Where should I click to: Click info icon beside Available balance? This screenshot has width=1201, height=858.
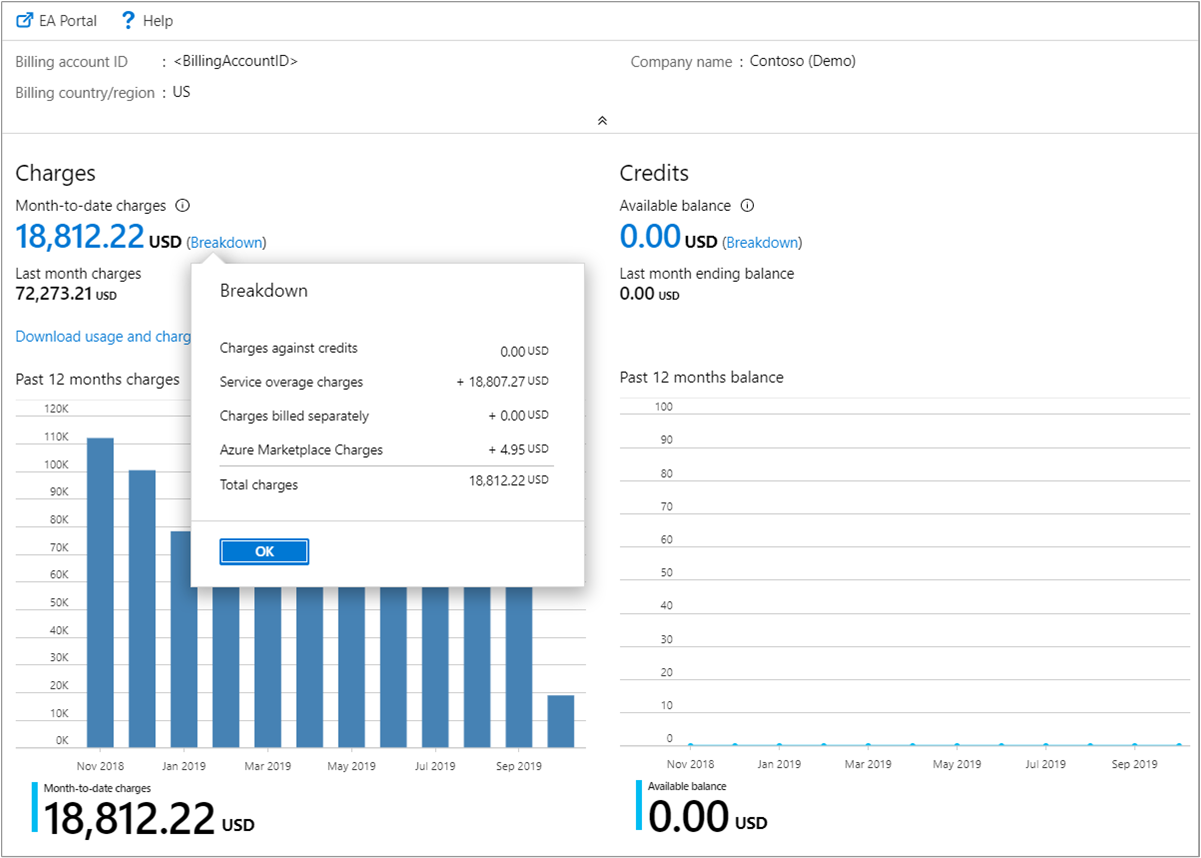tap(747, 206)
